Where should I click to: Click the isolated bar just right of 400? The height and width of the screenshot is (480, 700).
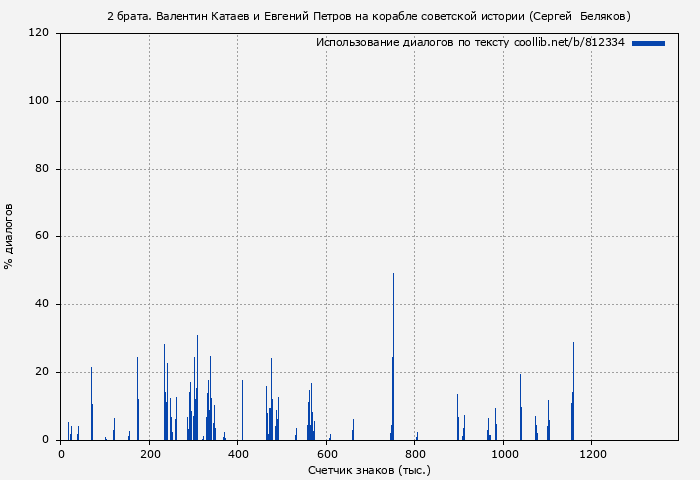(242, 410)
